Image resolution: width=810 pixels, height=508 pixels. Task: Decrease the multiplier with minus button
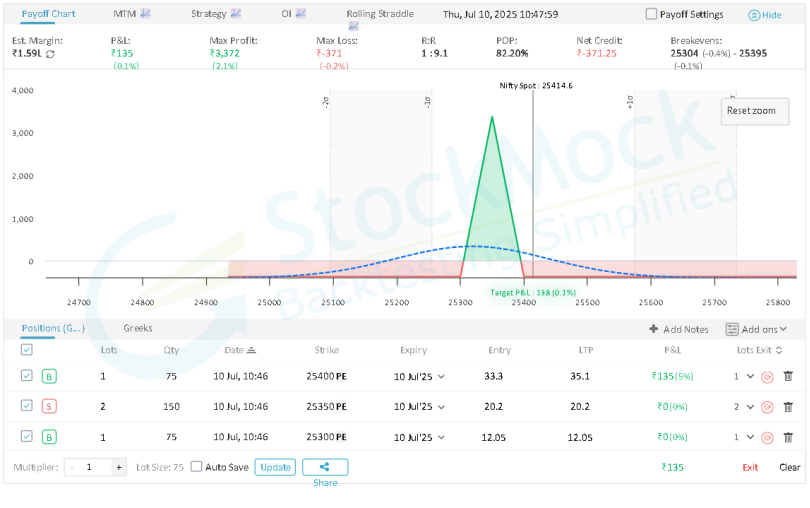[72, 467]
